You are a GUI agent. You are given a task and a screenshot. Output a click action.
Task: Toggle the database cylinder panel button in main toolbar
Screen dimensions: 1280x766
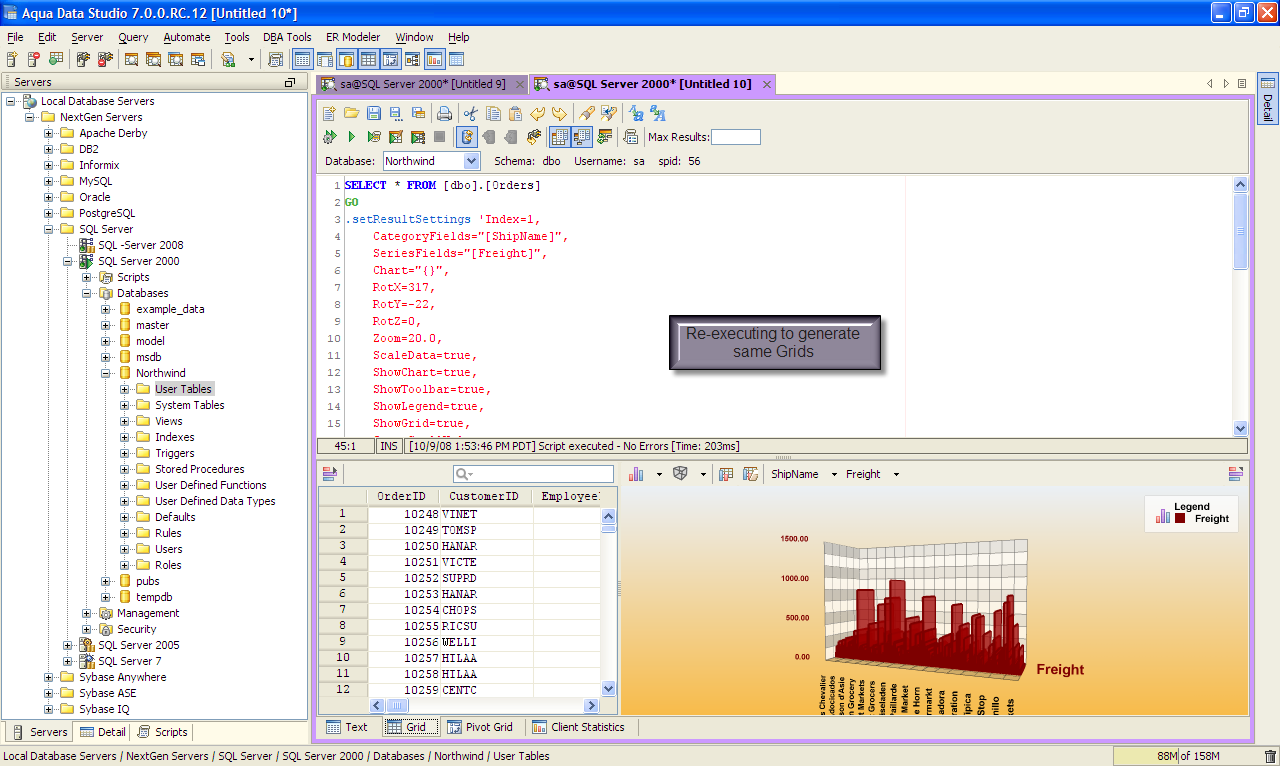tap(346, 60)
